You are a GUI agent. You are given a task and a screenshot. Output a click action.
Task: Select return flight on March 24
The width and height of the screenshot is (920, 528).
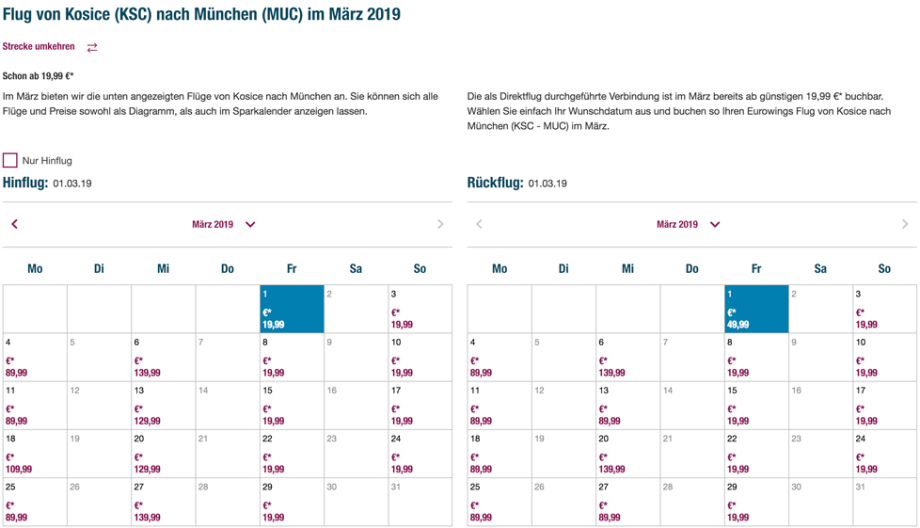tap(885, 454)
